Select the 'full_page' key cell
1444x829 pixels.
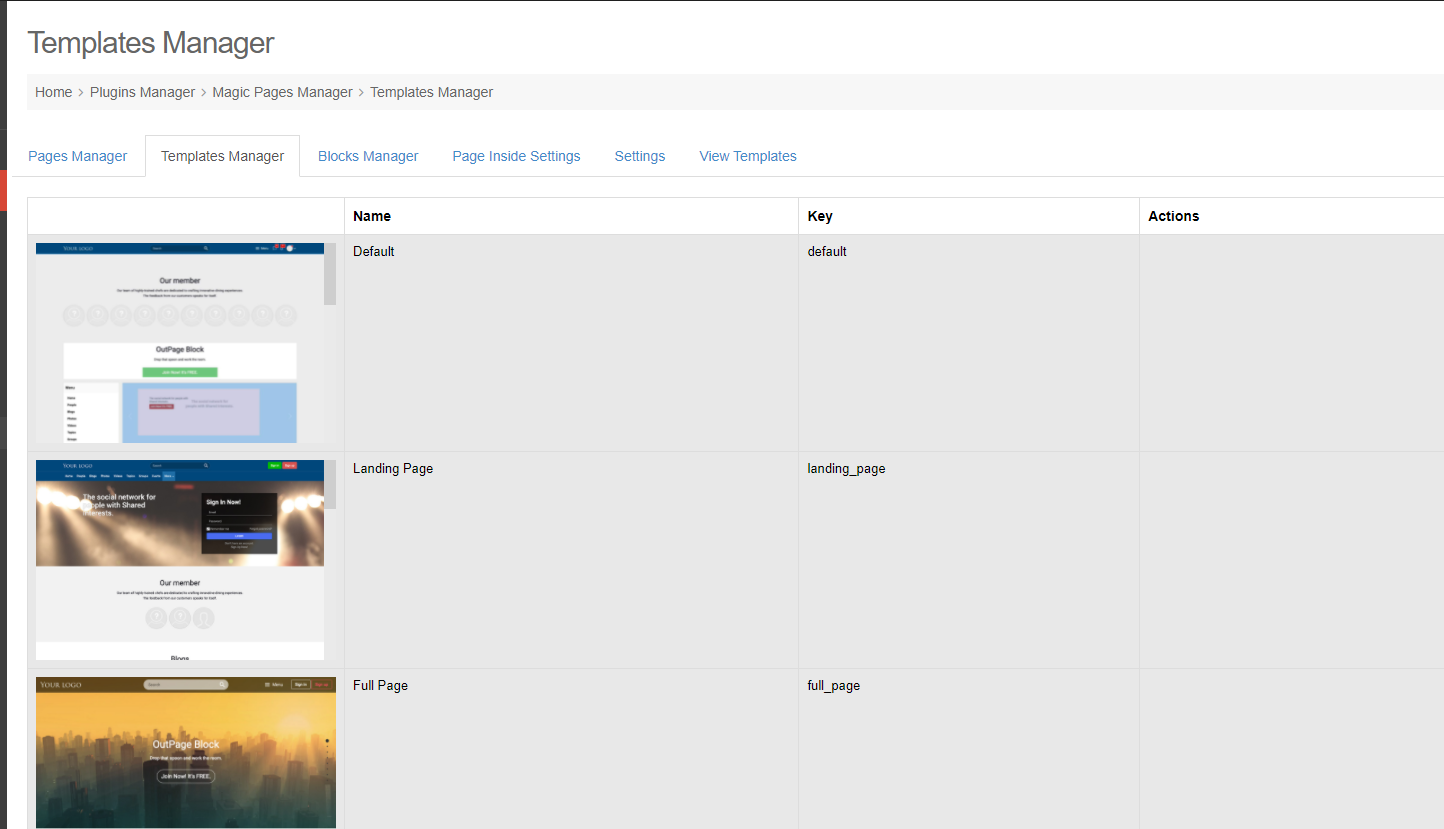[x=969, y=749]
